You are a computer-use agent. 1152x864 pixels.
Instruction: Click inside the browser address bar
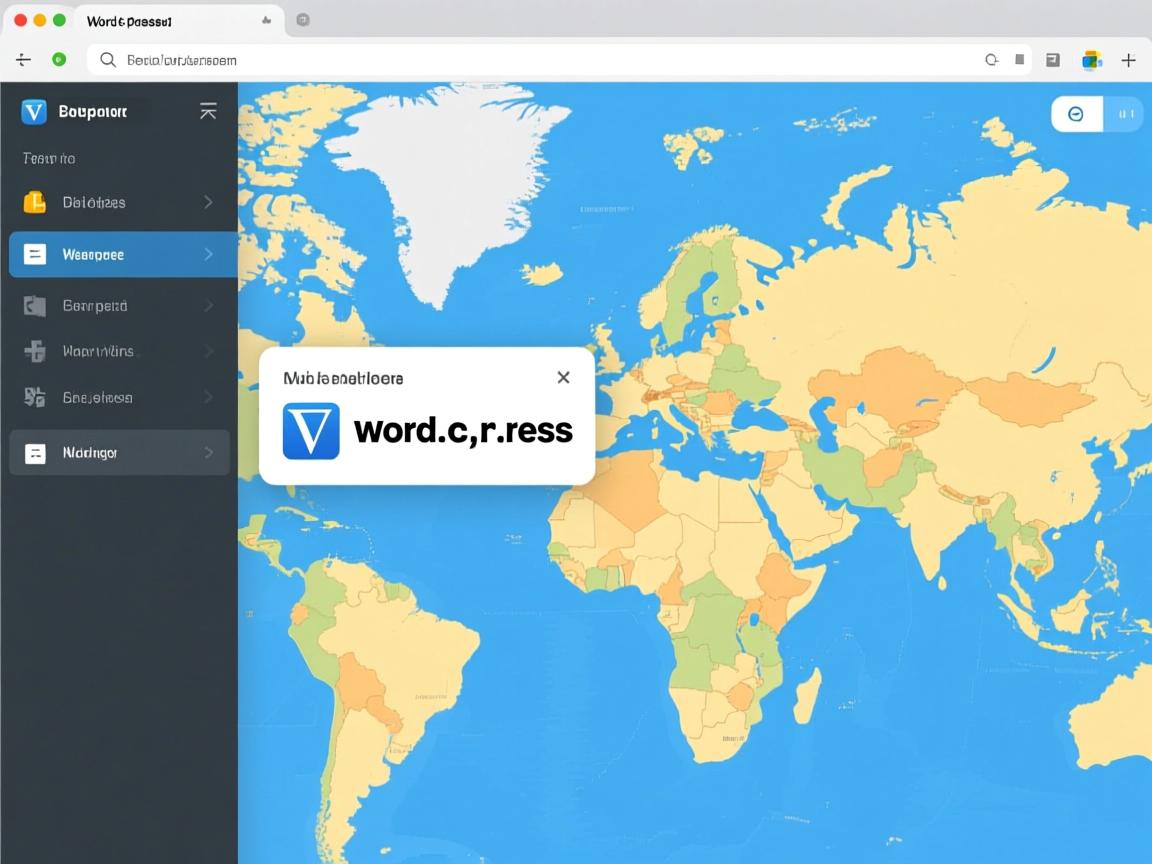pos(400,59)
